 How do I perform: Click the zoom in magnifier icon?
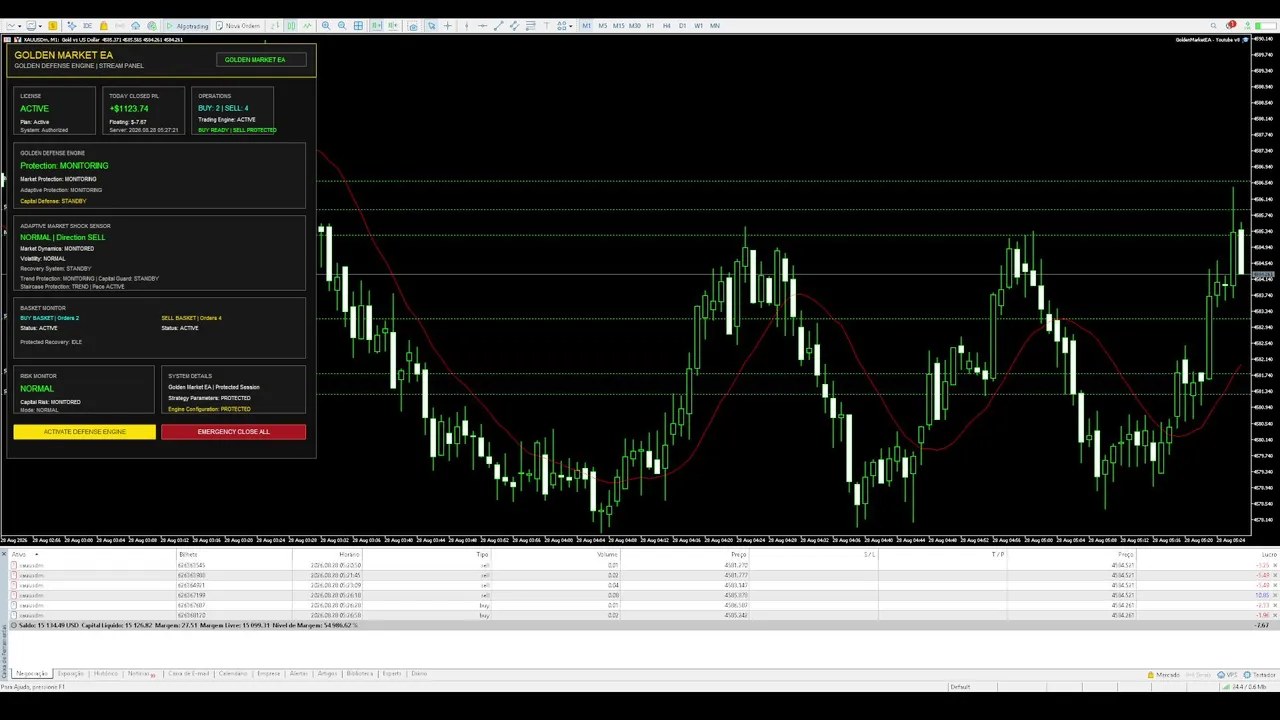coord(326,26)
